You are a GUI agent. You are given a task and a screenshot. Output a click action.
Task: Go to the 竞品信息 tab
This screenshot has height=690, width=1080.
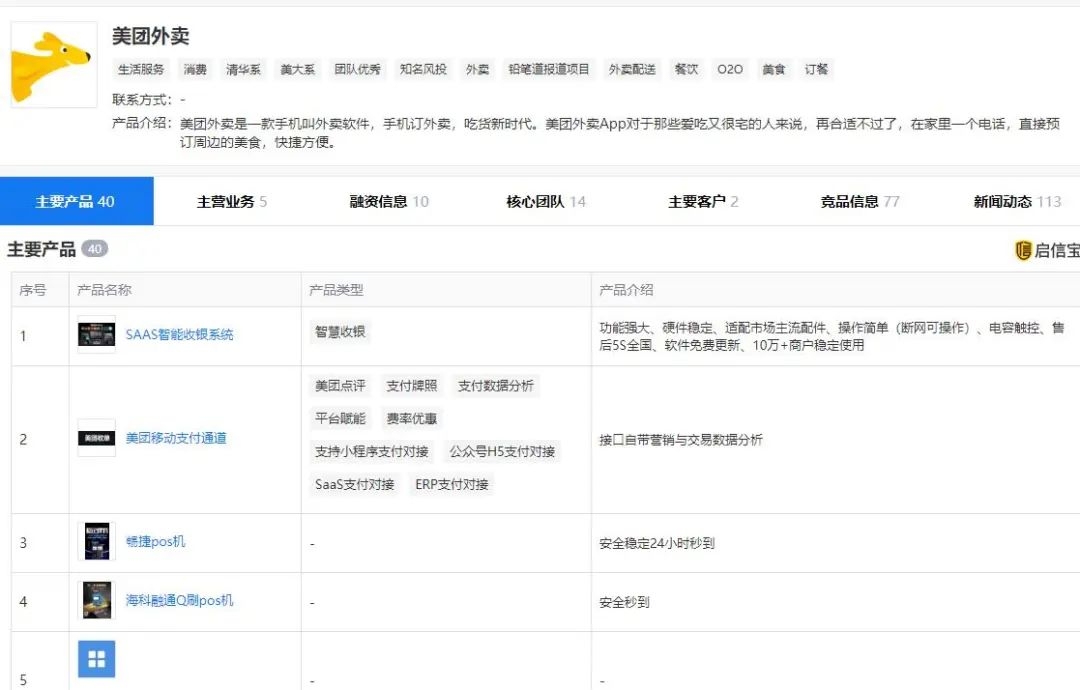[860, 201]
